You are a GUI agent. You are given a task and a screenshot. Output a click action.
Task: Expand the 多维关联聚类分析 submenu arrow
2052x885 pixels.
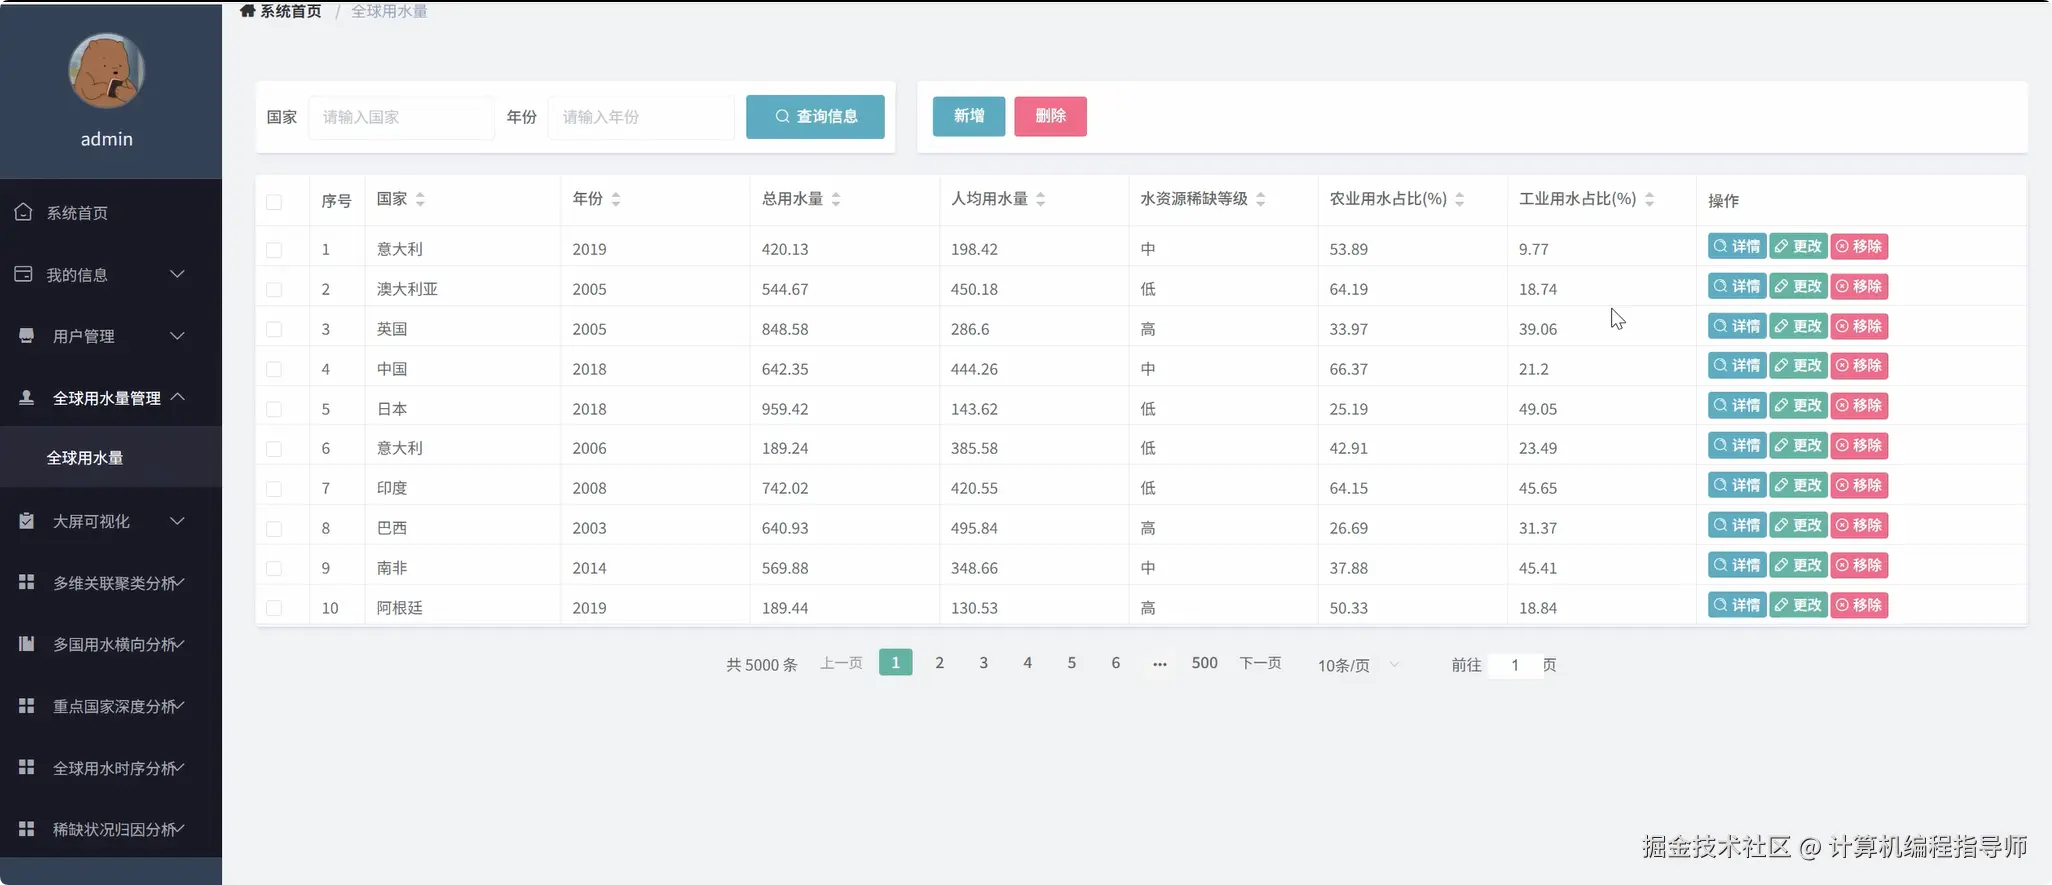click(x=179, y=582)
